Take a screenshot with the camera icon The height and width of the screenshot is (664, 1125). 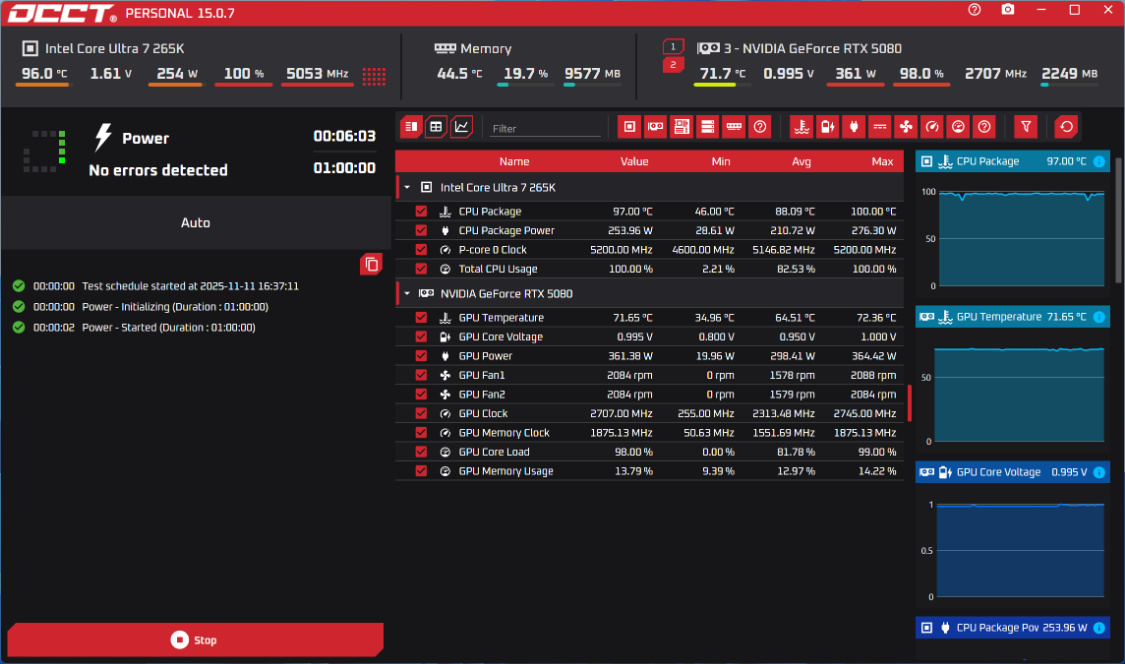pos(1008,10)
